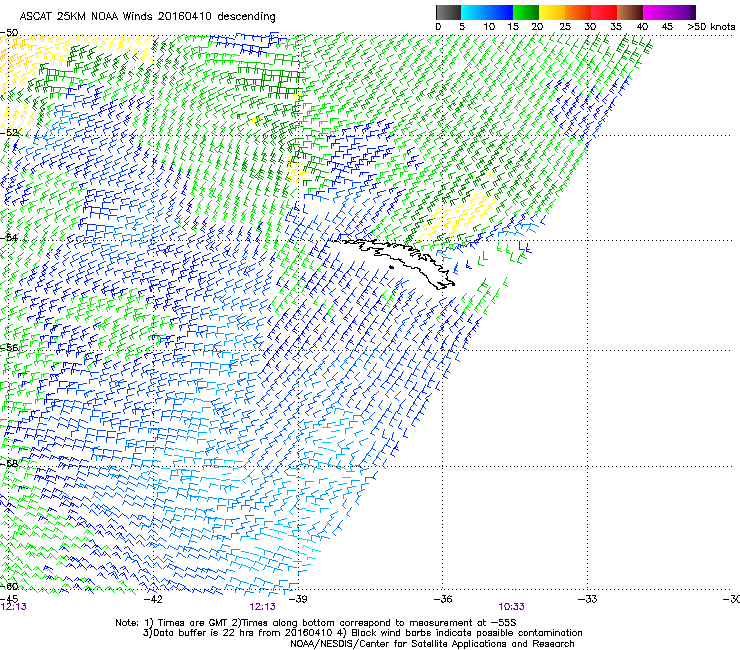Screen dimensions: 740x650
Task: Click the 'Times are GMT' note line
Action: point(315,623)
